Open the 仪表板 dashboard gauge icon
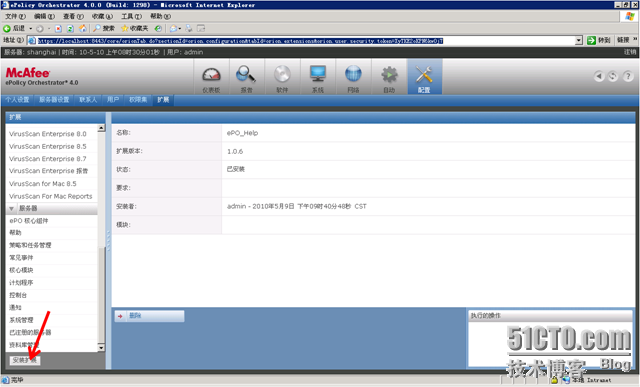Image resolution: width=640 pixels, height=387 pixels. 211,78
